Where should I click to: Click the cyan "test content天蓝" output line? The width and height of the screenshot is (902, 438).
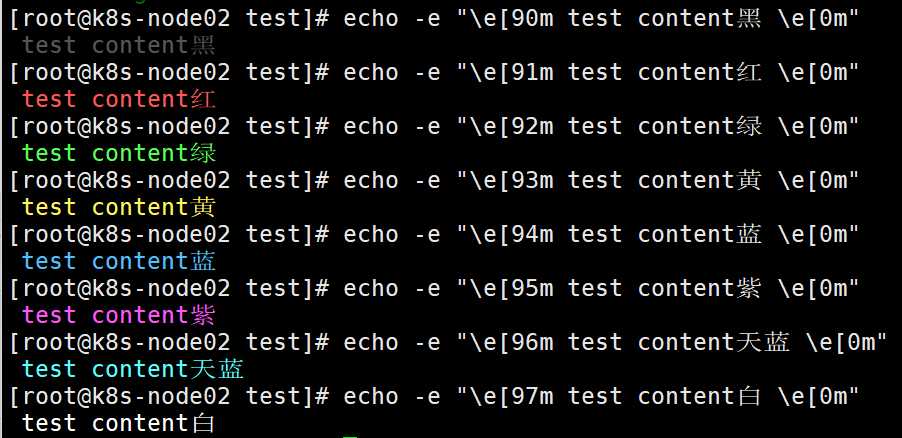133,370
